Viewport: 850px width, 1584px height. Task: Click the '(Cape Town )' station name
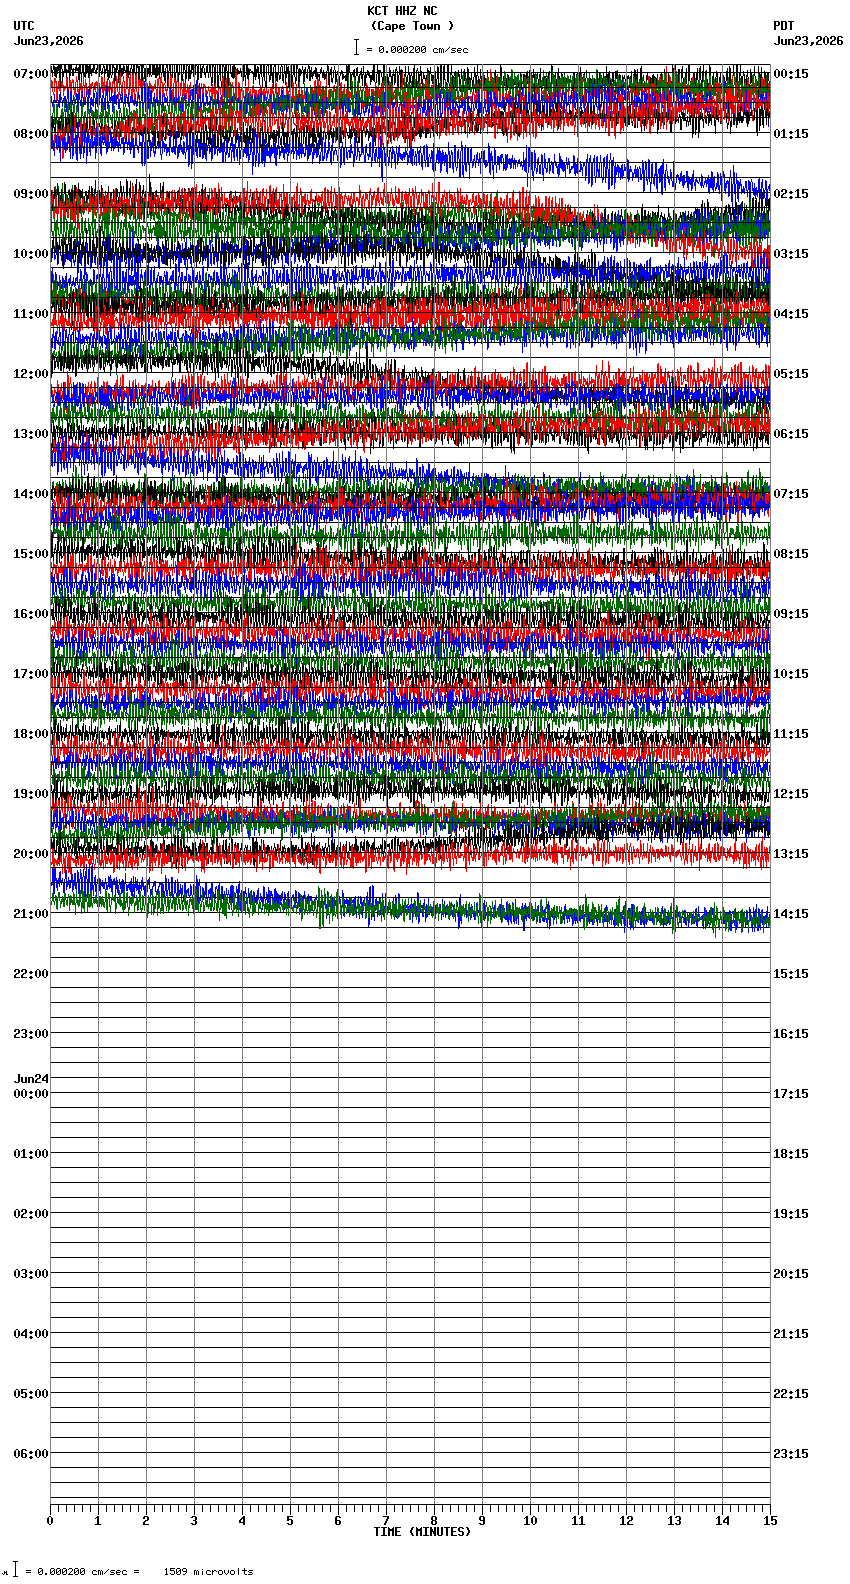[x=412, y=26]
